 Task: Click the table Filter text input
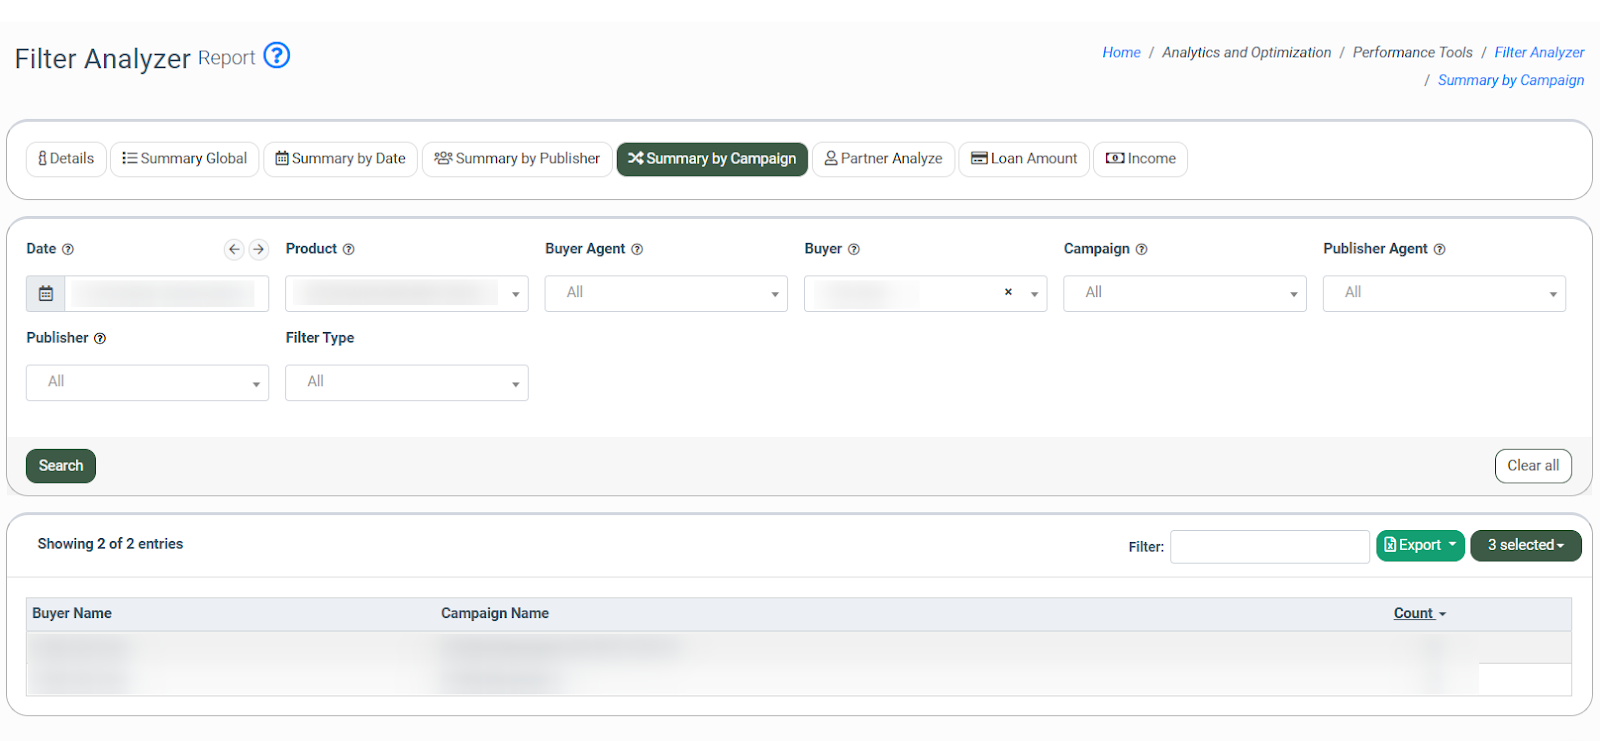[1269, 547]
